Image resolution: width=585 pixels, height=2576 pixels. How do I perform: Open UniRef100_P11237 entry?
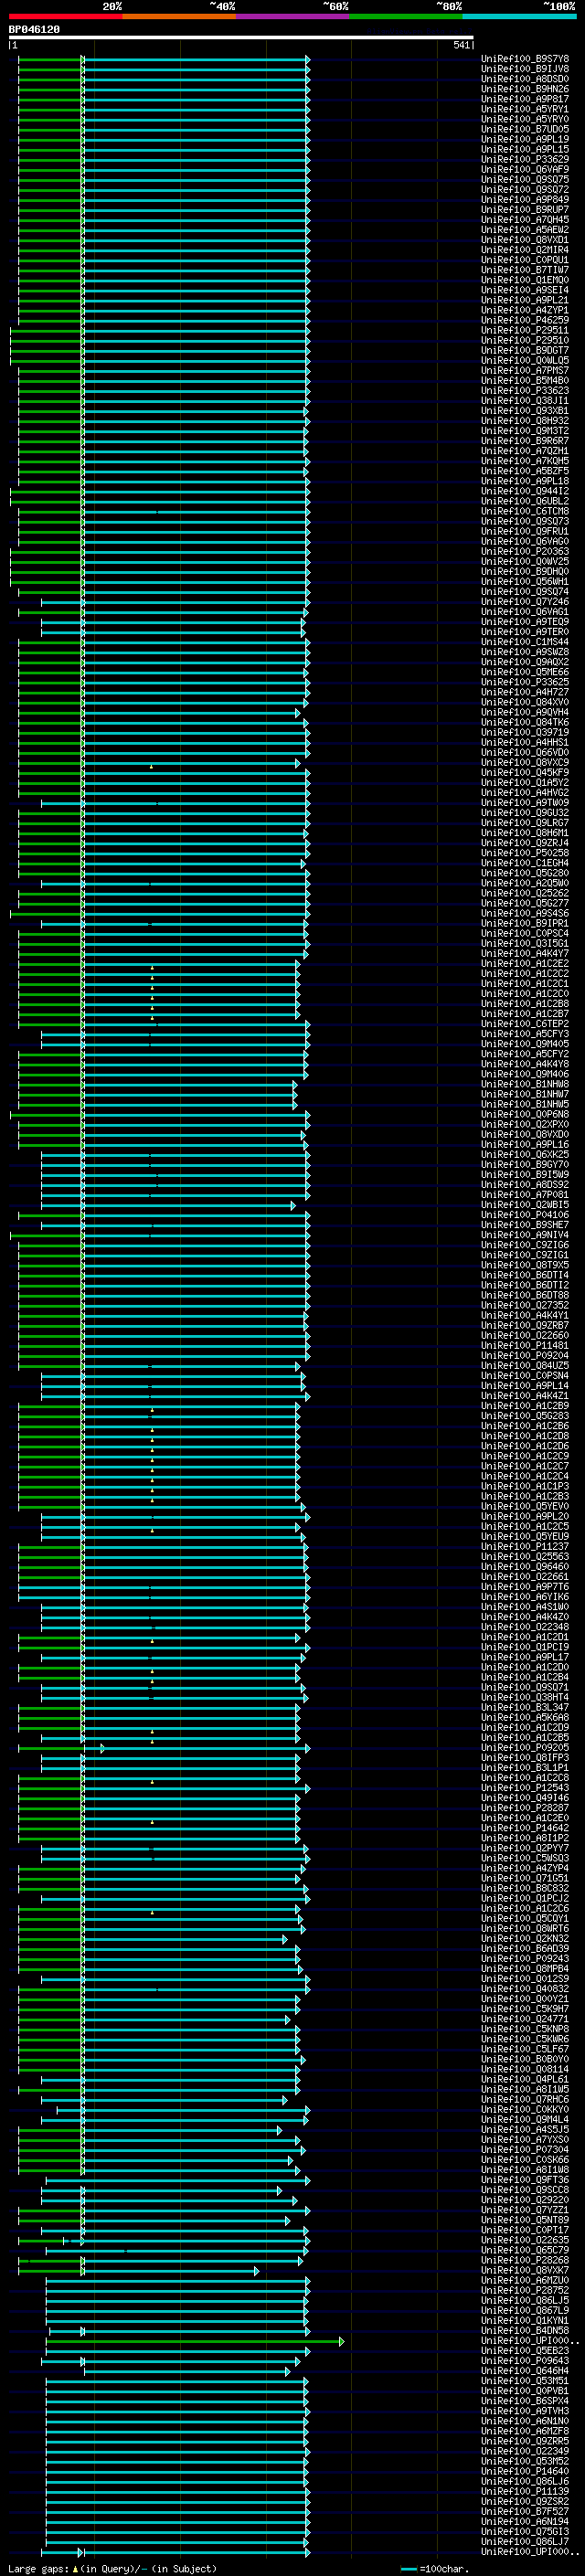[525, 1546]
